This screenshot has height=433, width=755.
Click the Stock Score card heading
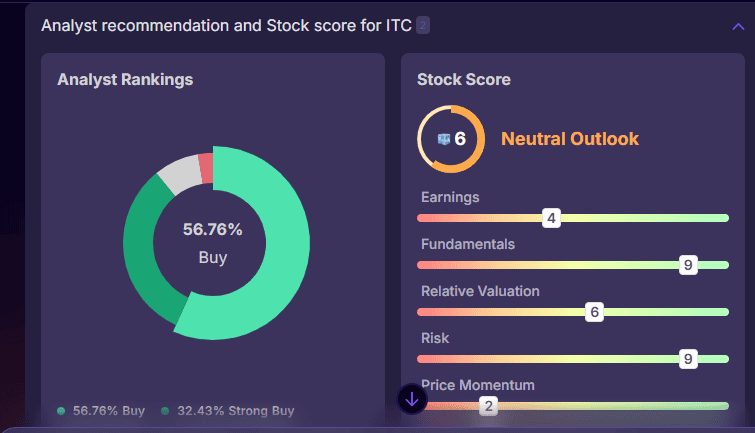pos(463,79)
